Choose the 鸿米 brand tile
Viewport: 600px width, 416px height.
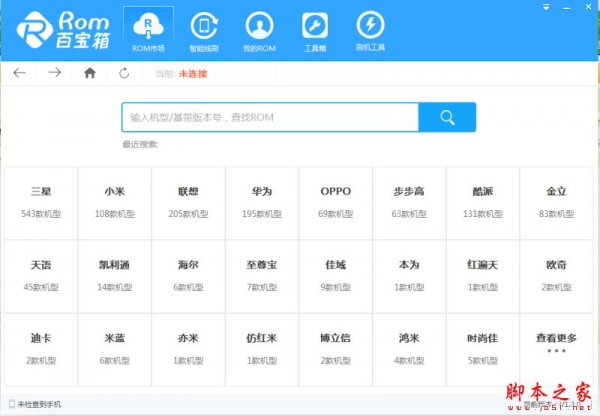point(409,350)
